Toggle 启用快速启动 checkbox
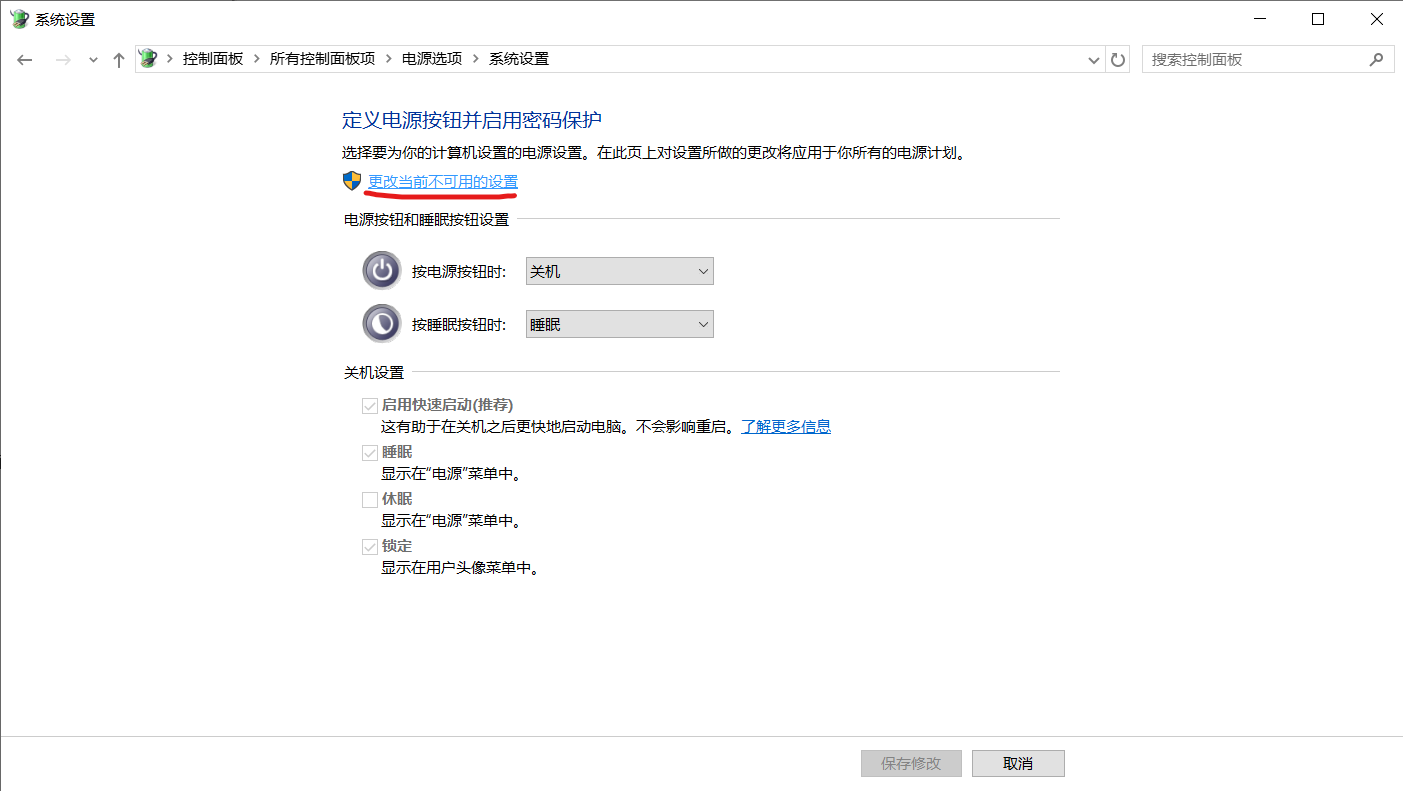This screenshot has width=1403, height=791. tap(370, 405)
